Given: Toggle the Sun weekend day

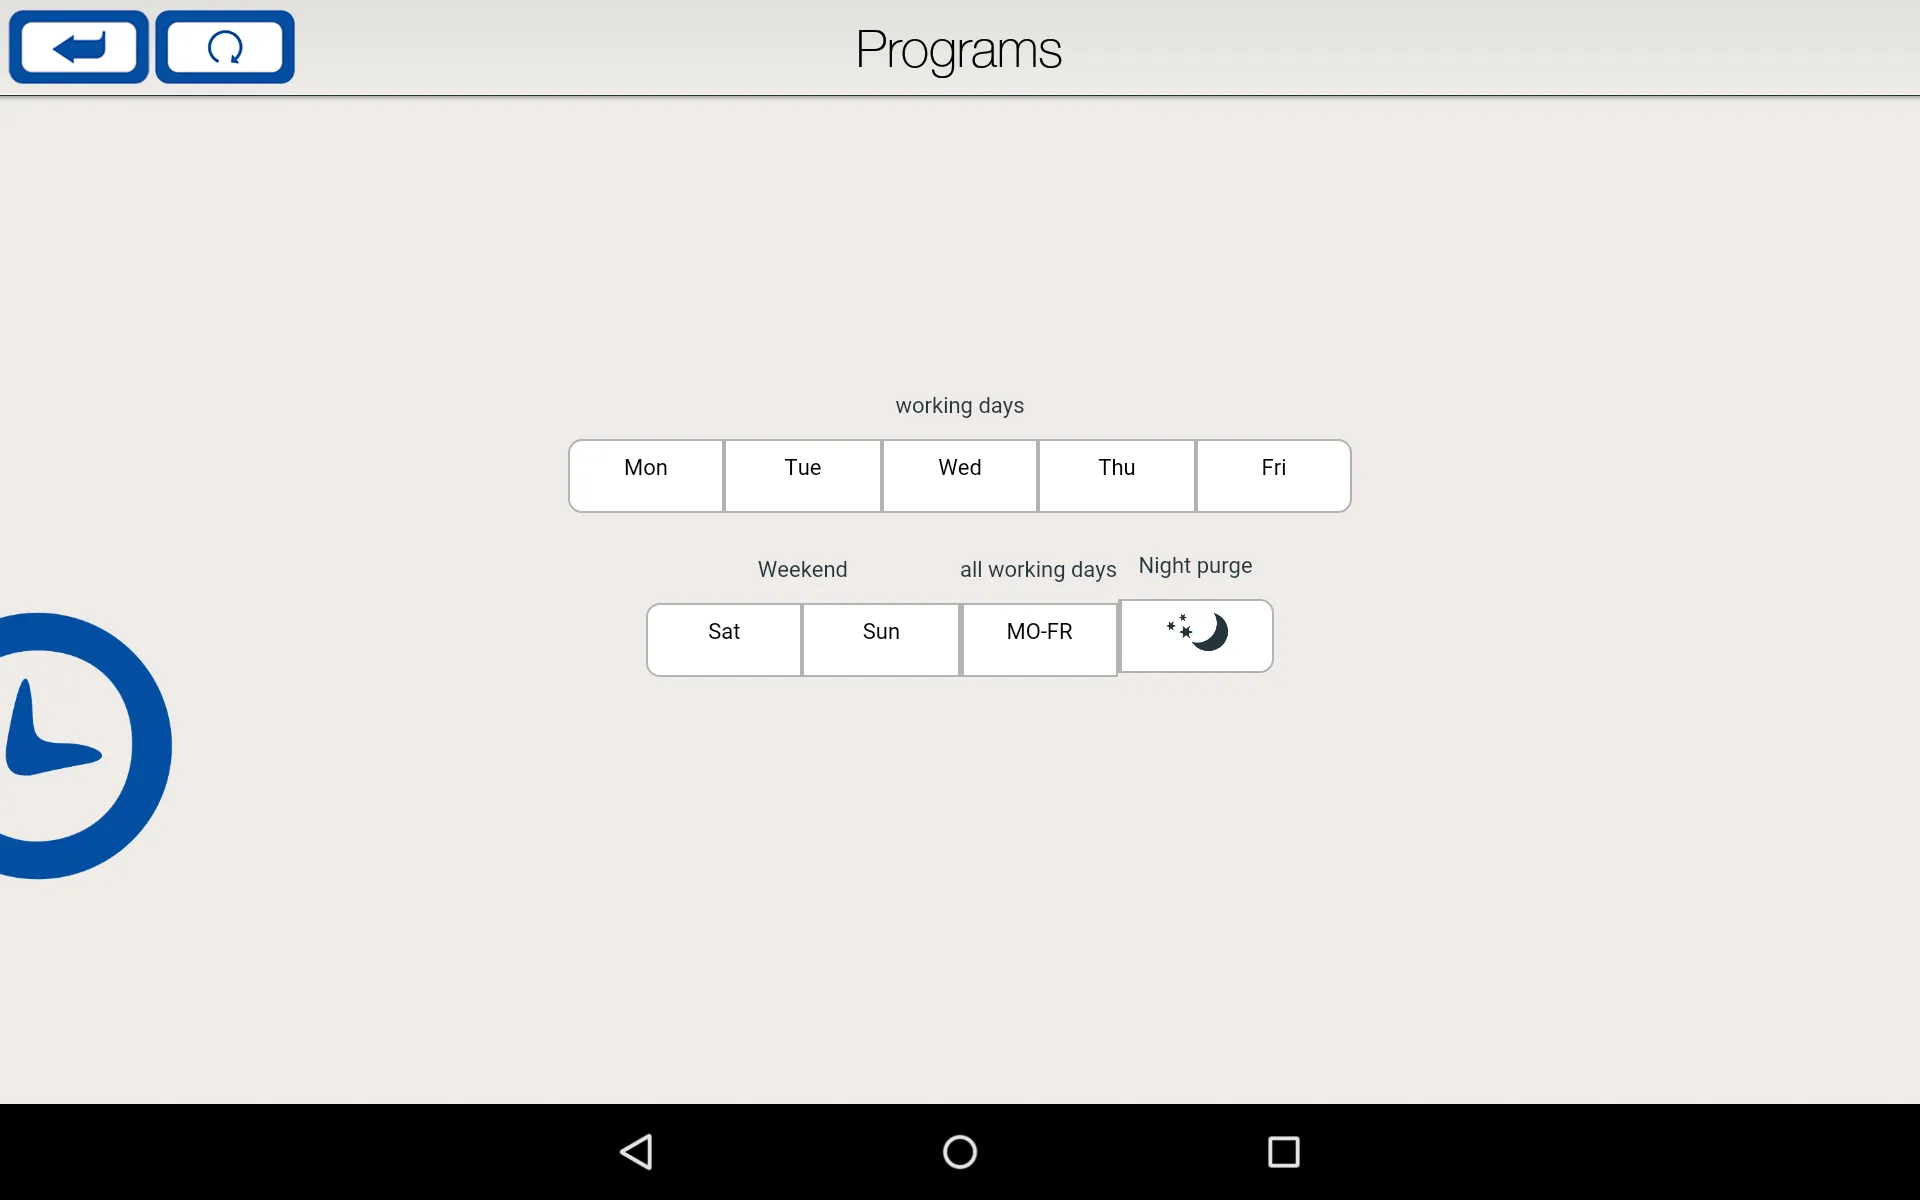Looking at the screenshot, I should click(x=879, y=630).
